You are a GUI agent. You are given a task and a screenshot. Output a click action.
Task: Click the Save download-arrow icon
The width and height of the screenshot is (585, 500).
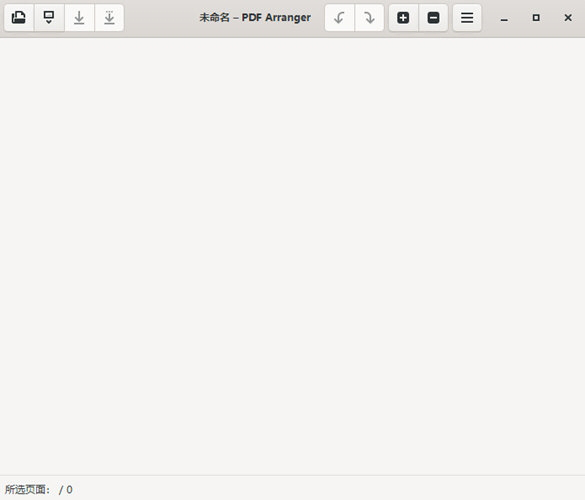click(x=79, y=18)
